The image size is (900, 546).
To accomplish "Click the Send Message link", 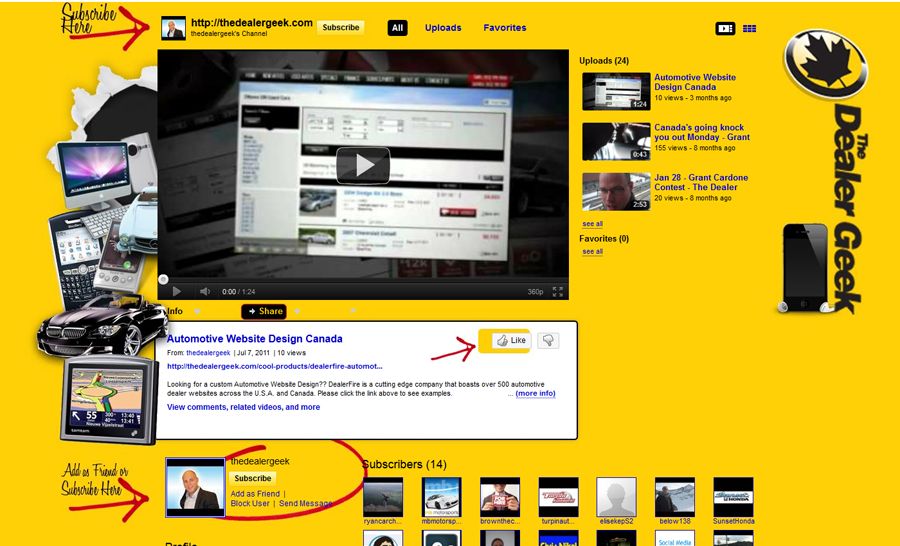I will pyautogui.click(x=305, y=504).
